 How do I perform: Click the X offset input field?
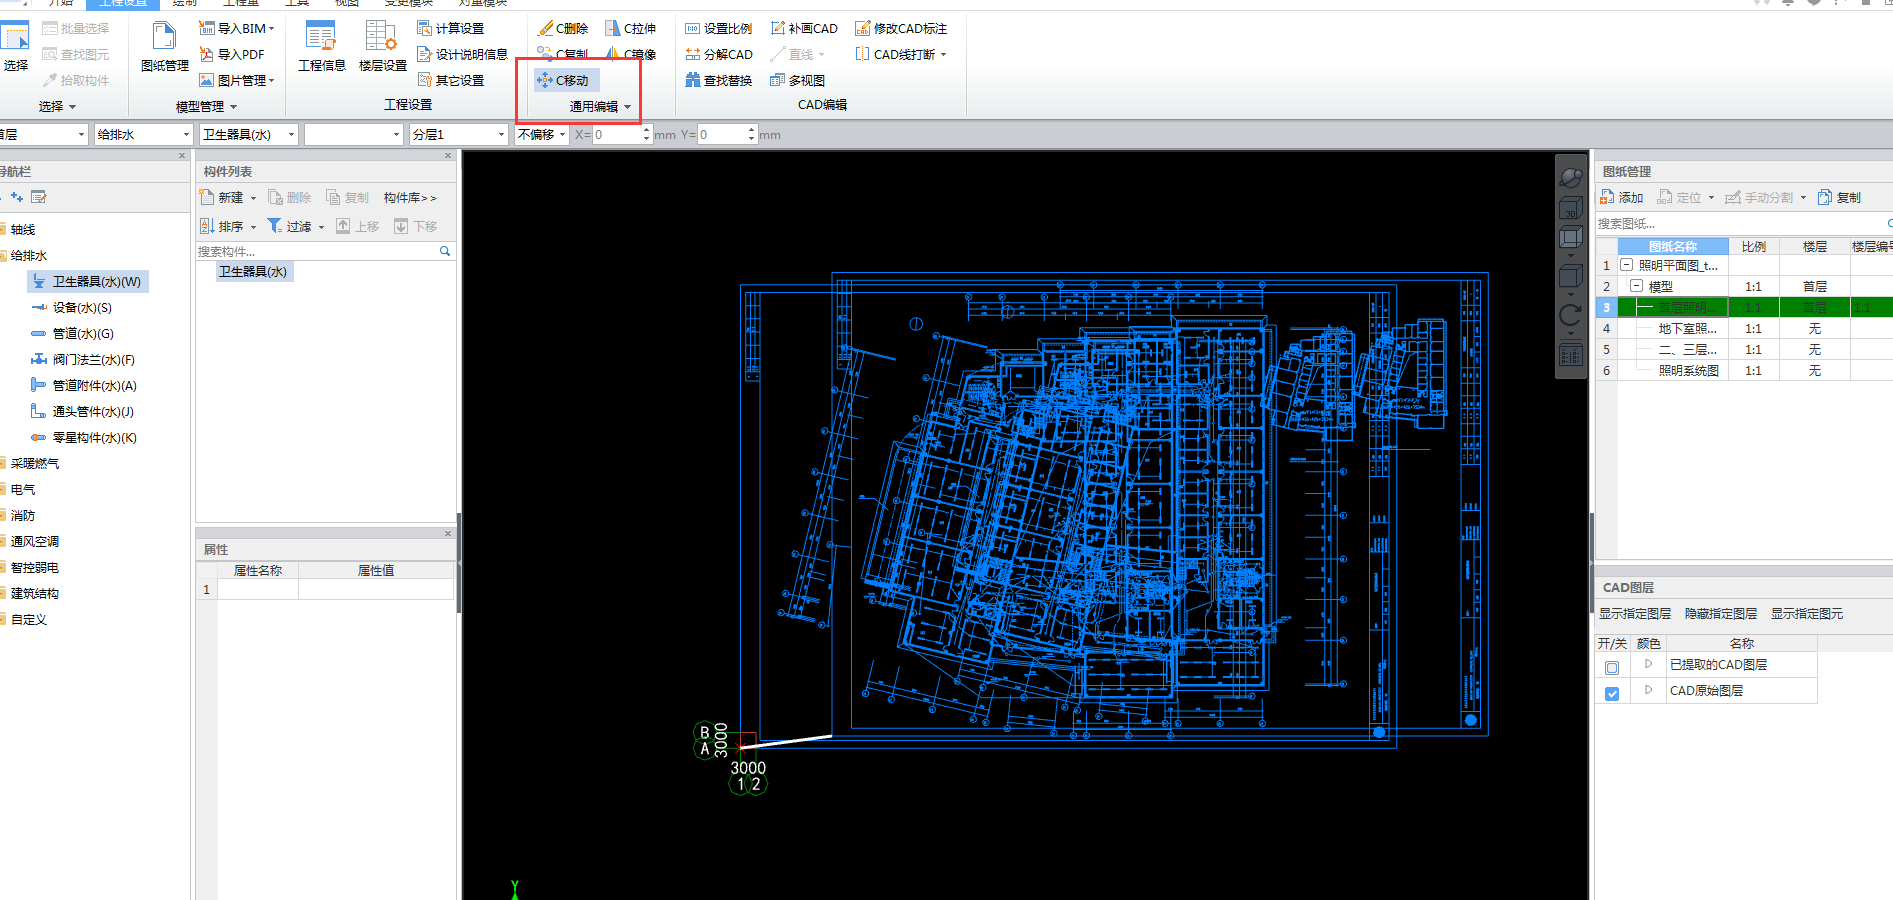pos(616,134)
